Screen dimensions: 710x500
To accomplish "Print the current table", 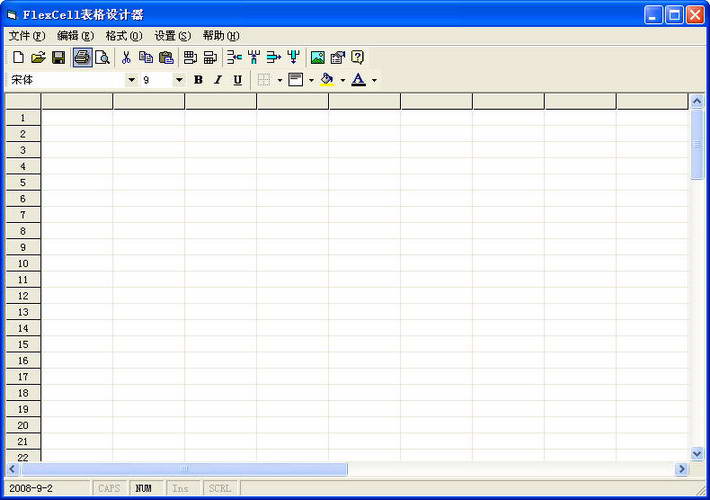I will click(x=82, y=58).
